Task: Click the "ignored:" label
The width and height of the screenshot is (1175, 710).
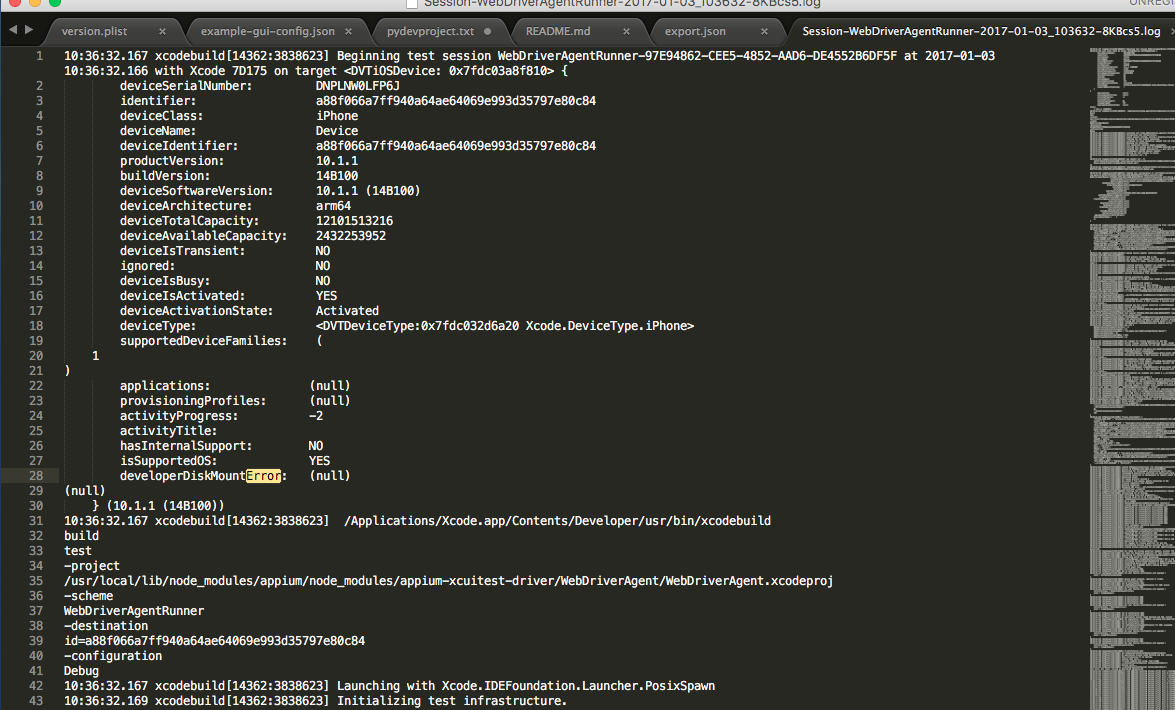Action: point(148,266)
